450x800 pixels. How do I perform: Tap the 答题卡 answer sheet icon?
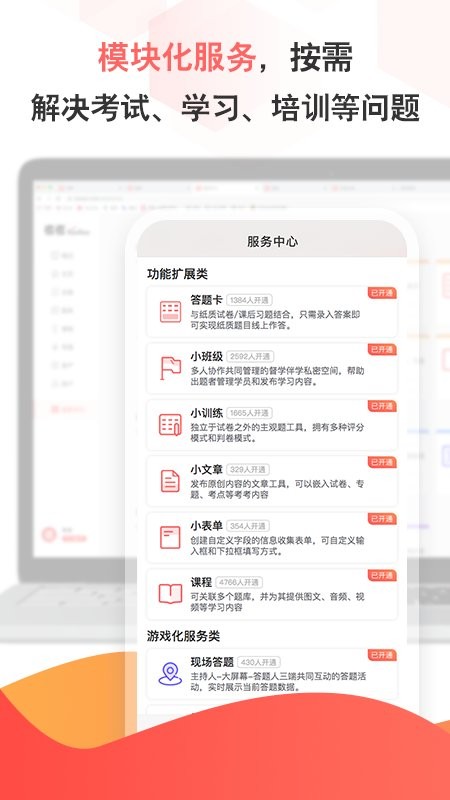[170, 312]
